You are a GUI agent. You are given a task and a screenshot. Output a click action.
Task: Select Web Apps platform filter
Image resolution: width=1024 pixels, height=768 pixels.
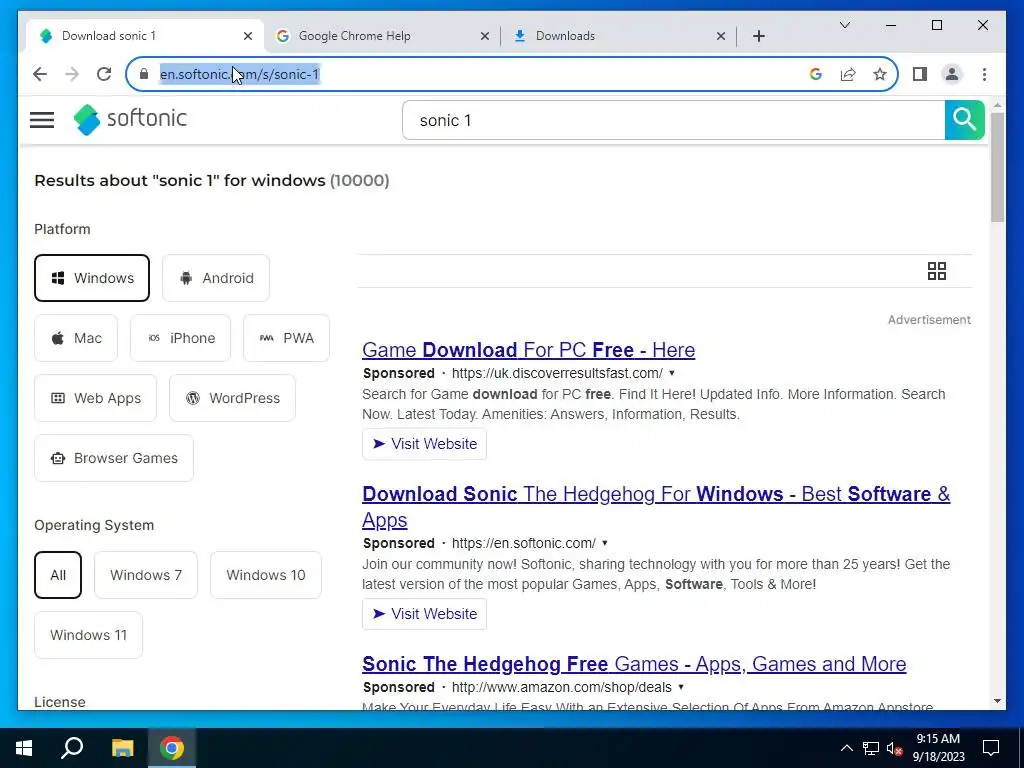point(95,398)
